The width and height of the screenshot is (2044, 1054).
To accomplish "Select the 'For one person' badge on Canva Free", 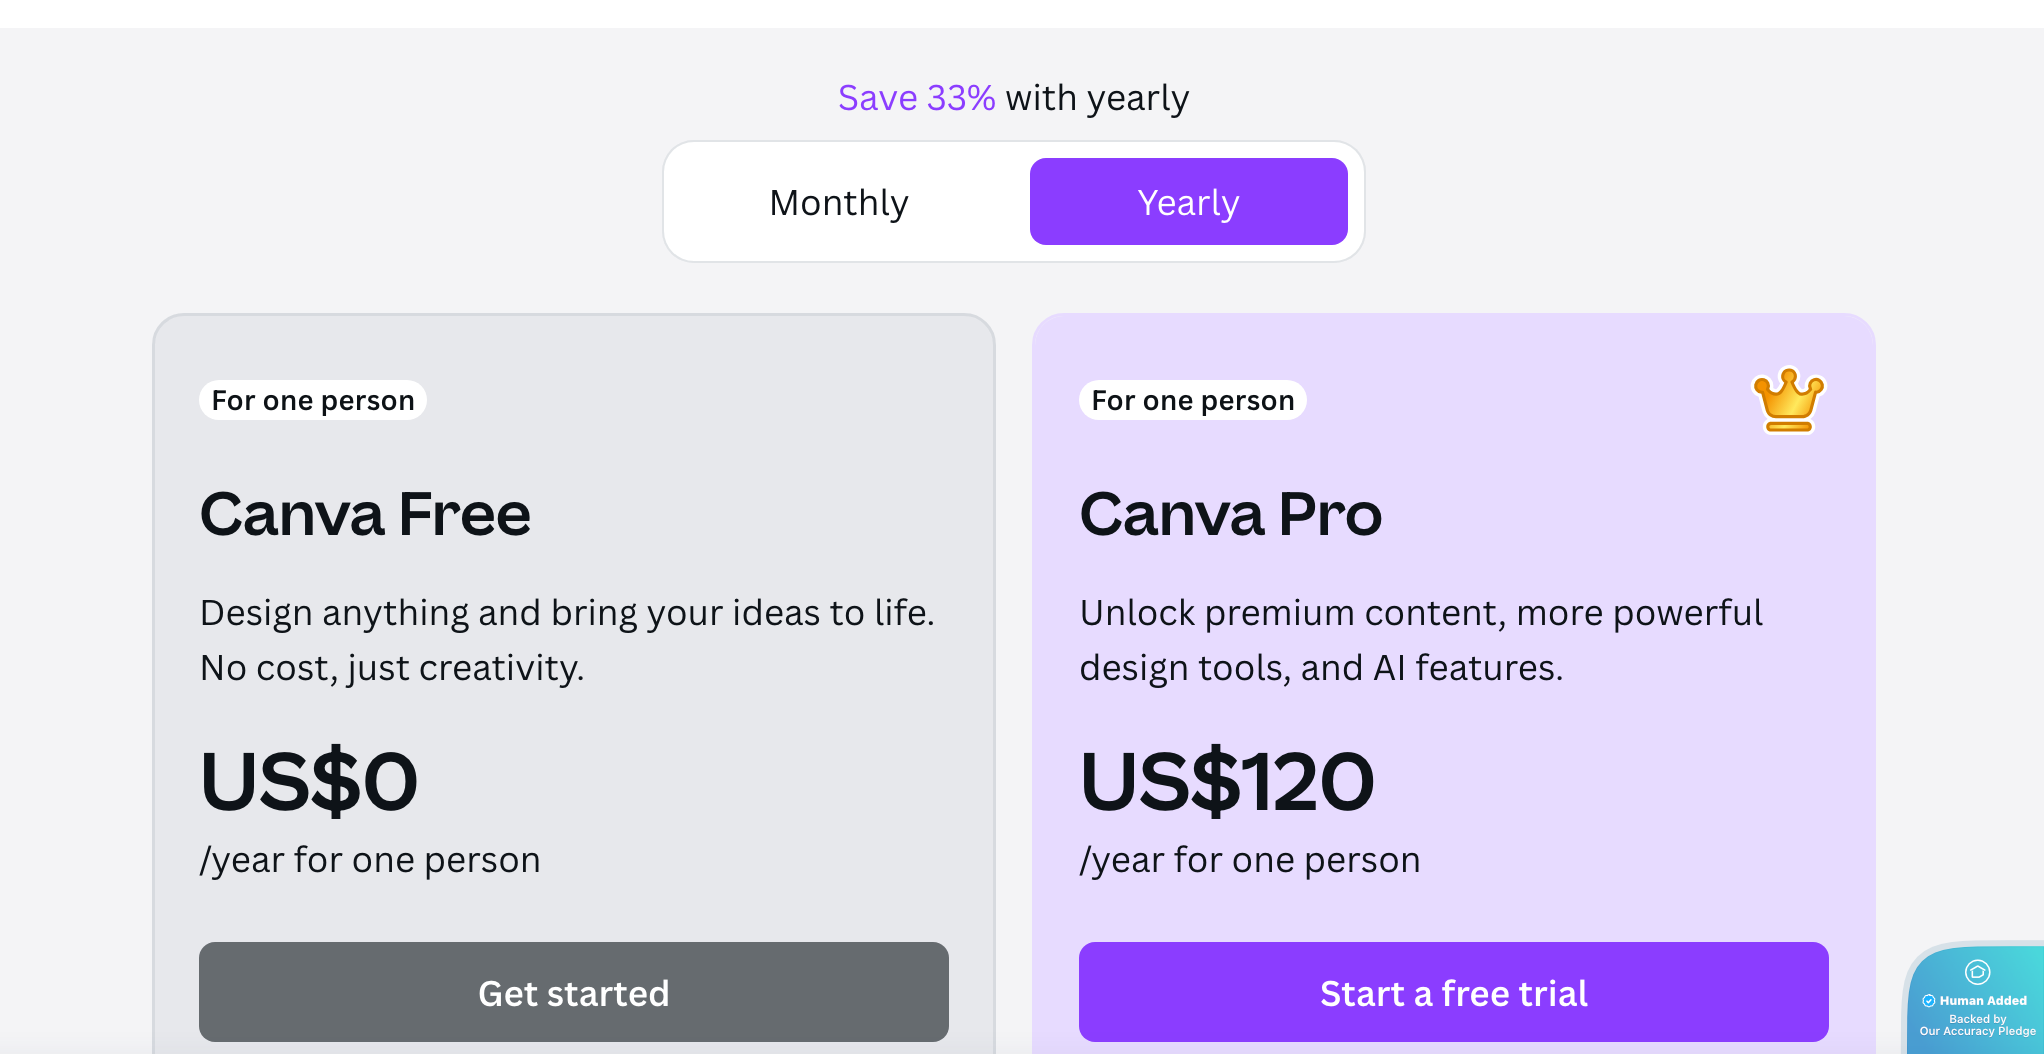I will (x=312, y=400).
